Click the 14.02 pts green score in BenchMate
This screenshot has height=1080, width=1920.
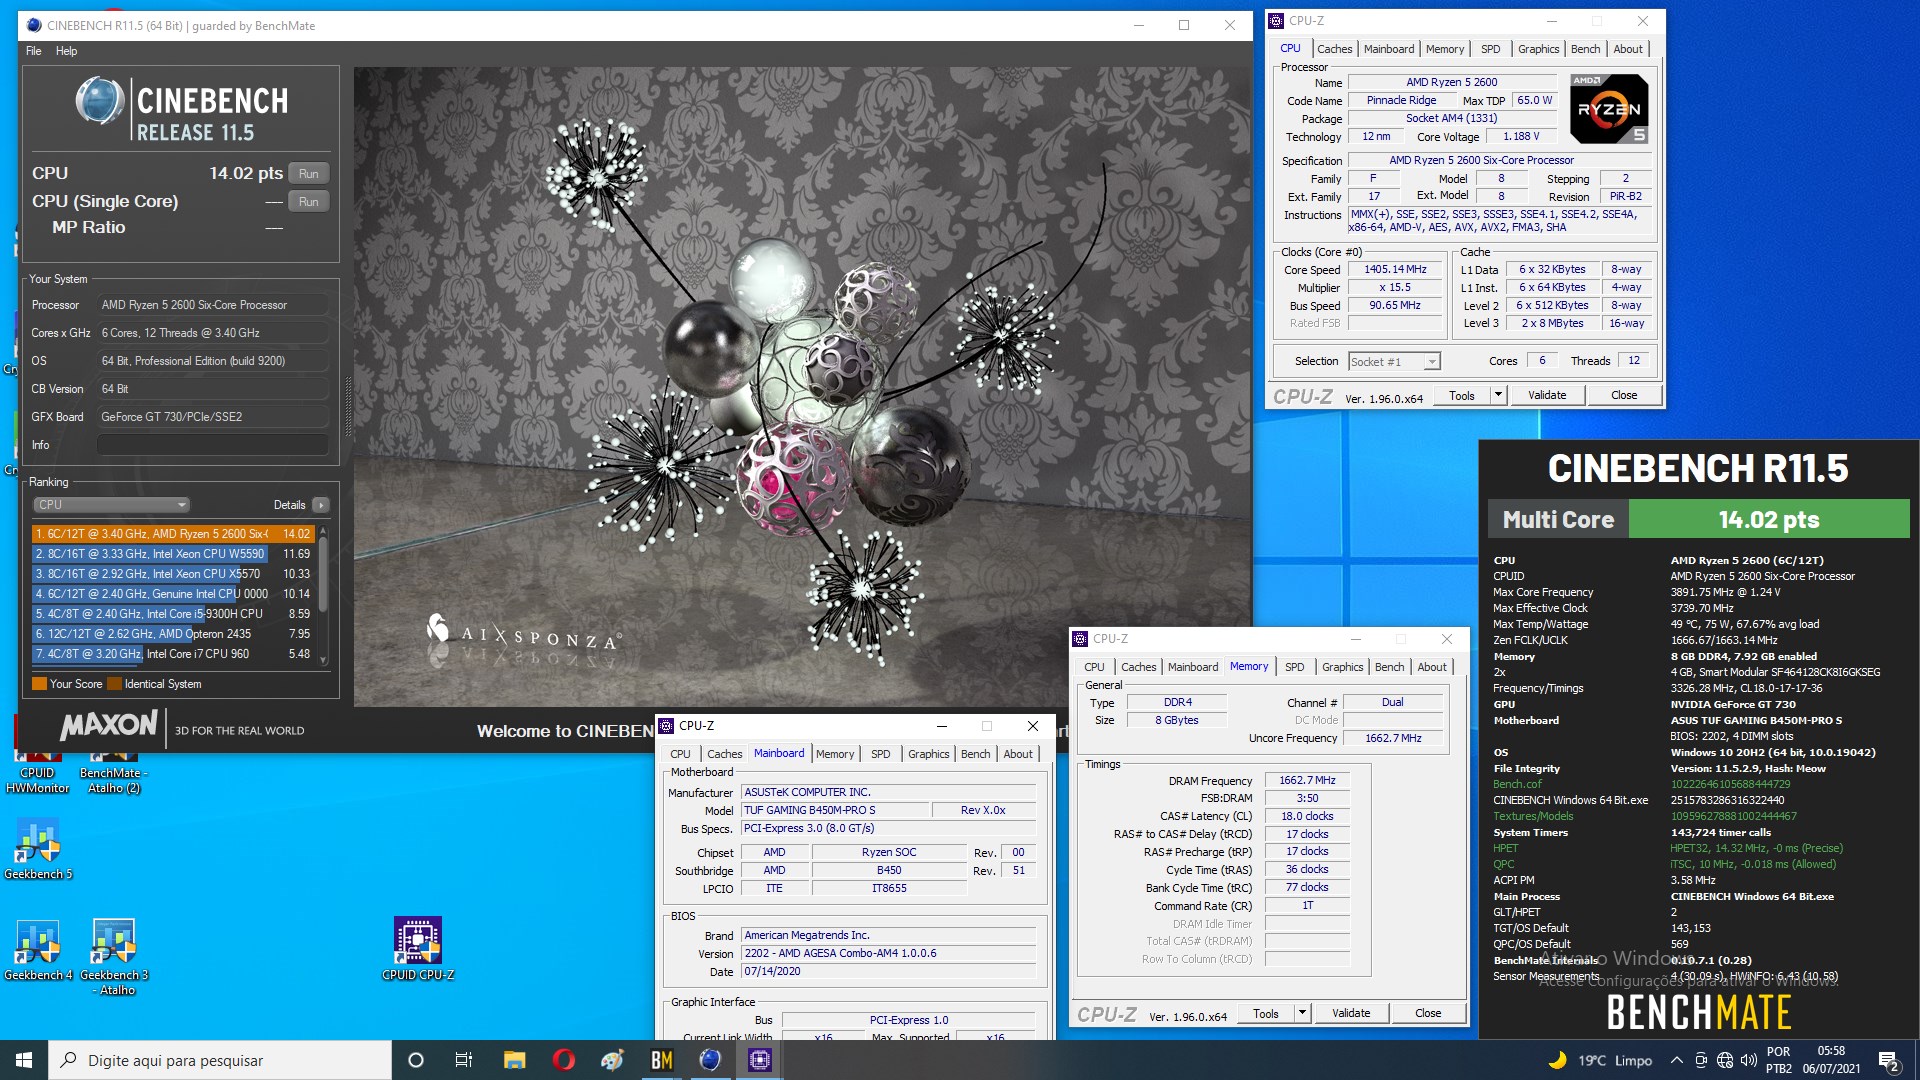pos(1768,519)
